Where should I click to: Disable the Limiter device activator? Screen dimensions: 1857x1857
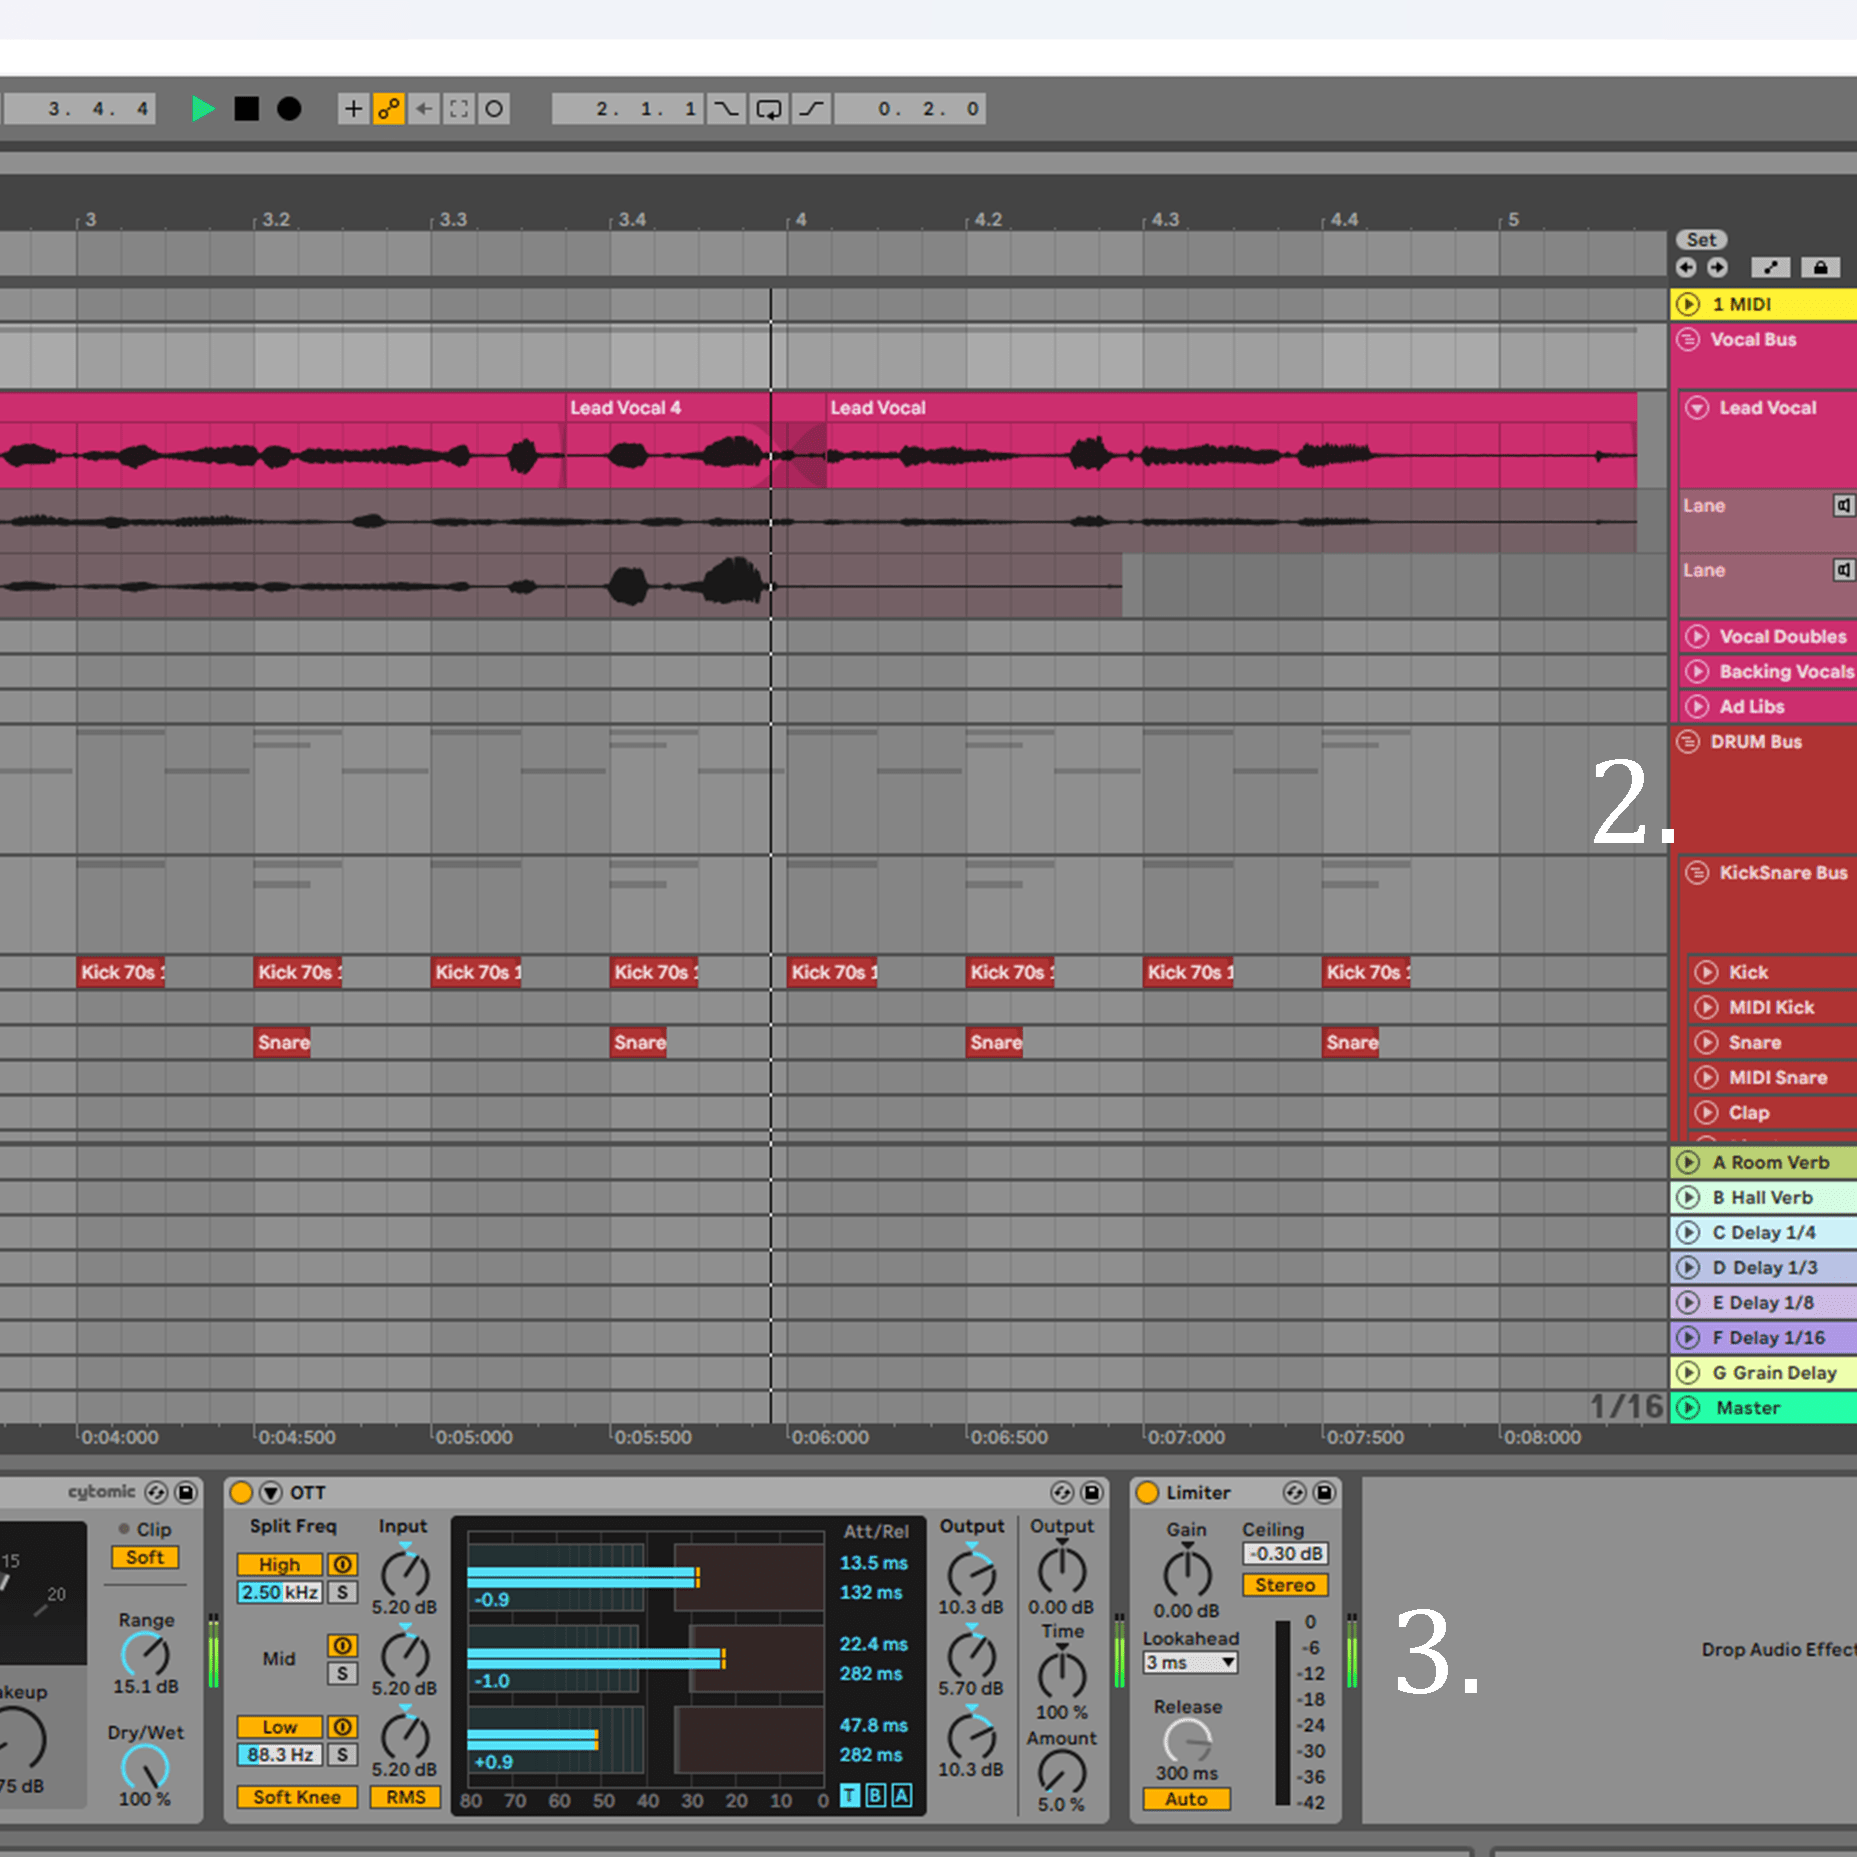tap(1147, 1492)
